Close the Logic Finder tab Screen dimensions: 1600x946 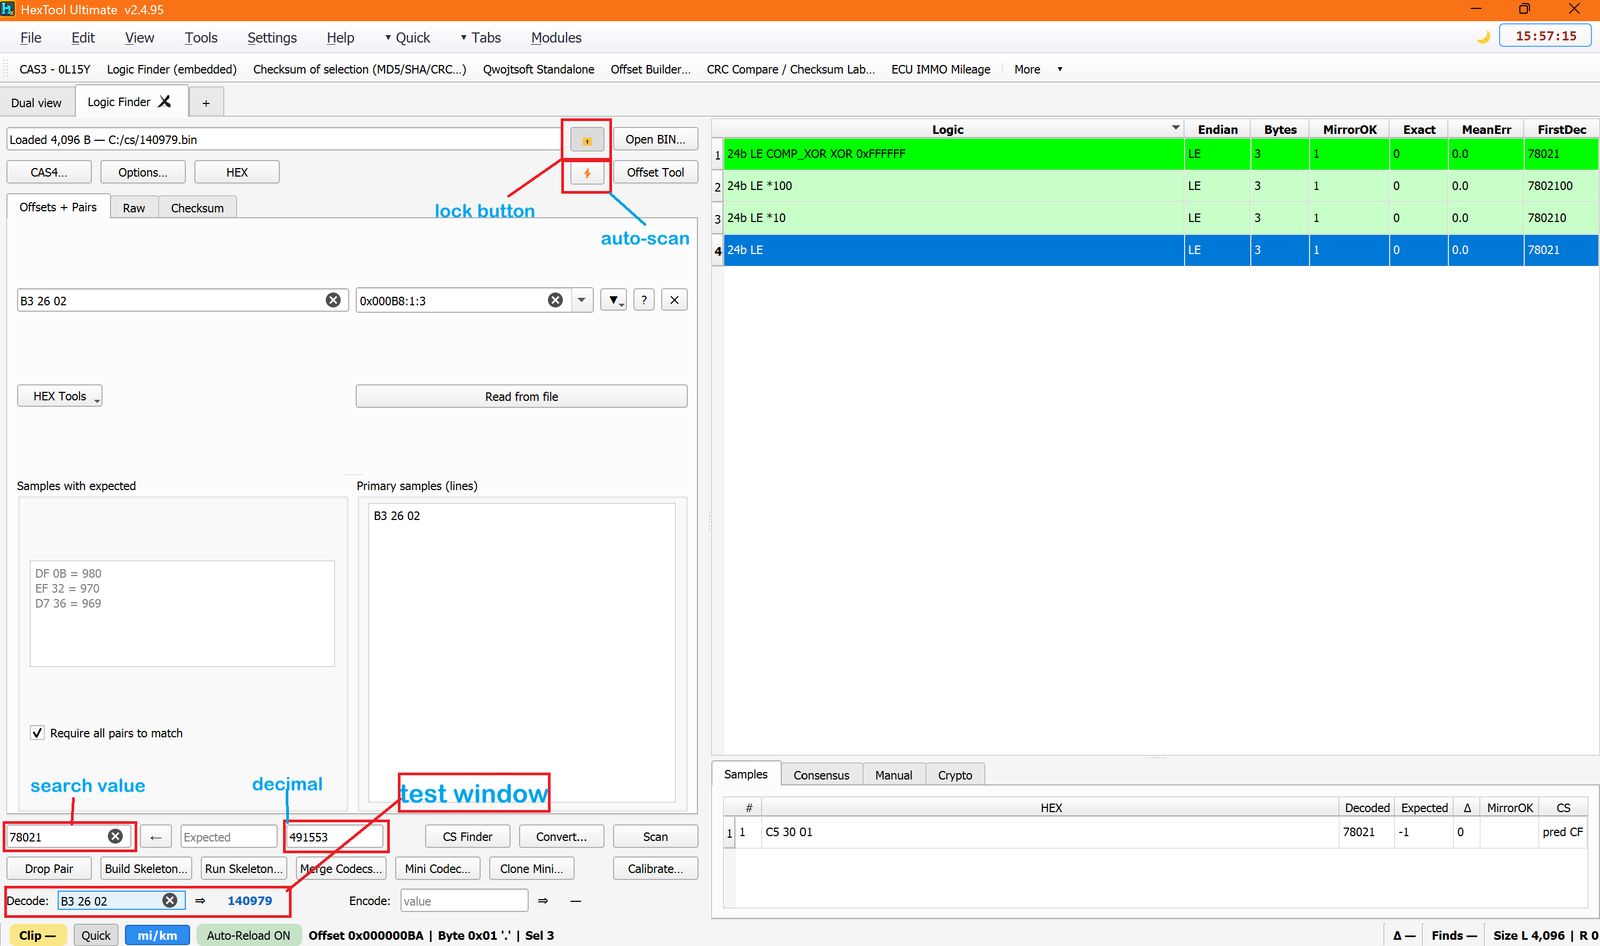tap(165, 101)
